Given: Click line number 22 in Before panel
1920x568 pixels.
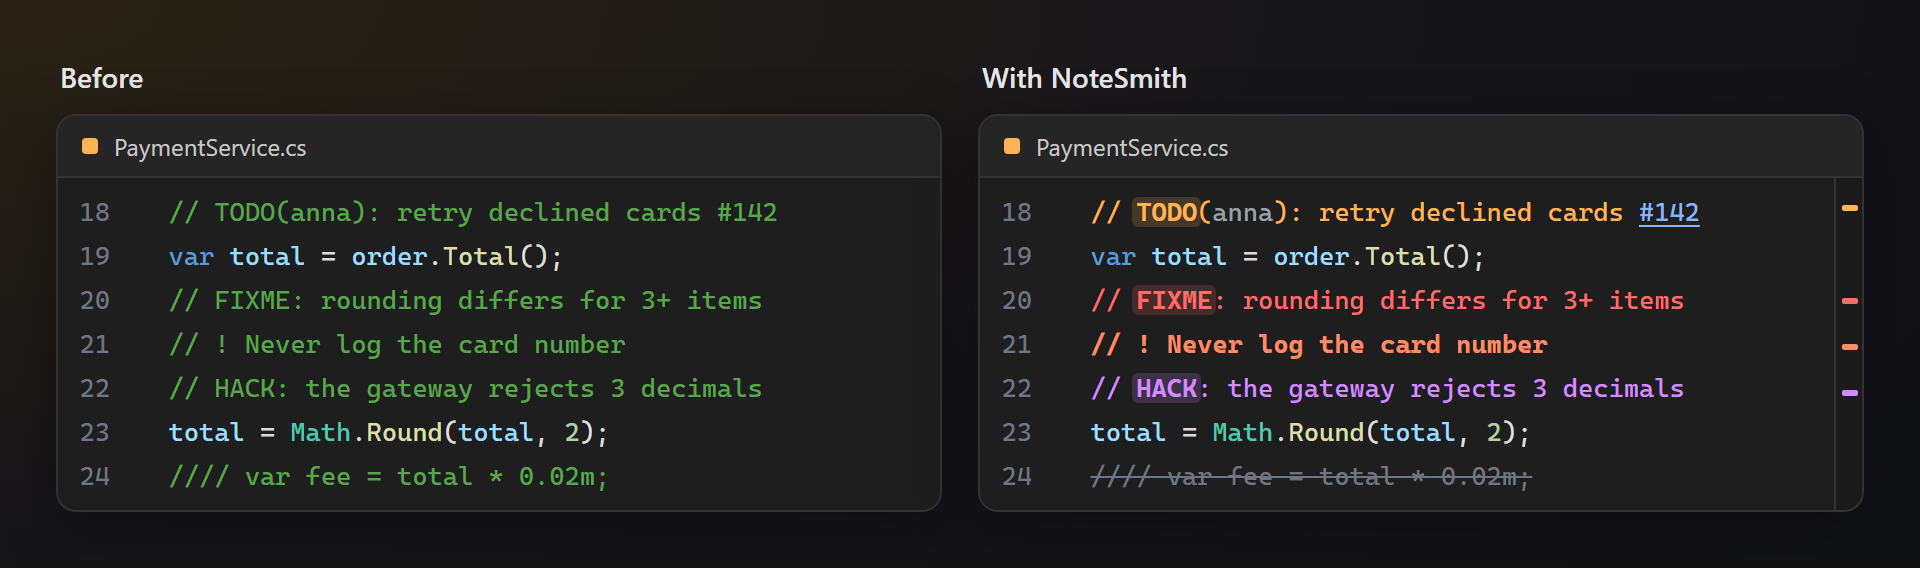Looking at the screenshot, I should pos(95,389).
